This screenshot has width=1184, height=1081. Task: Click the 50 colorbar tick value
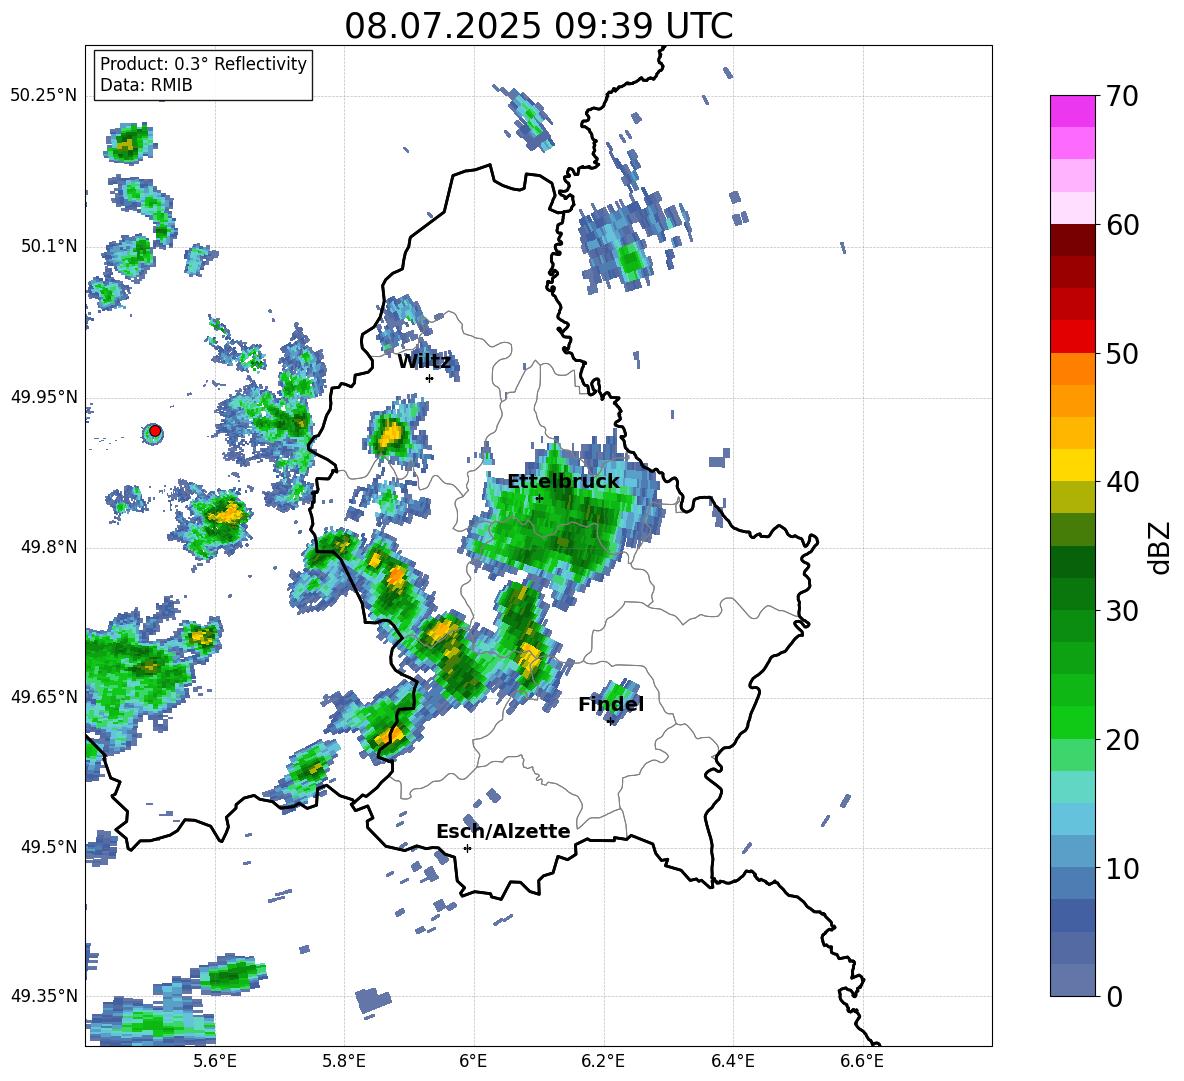point(1122,354)
